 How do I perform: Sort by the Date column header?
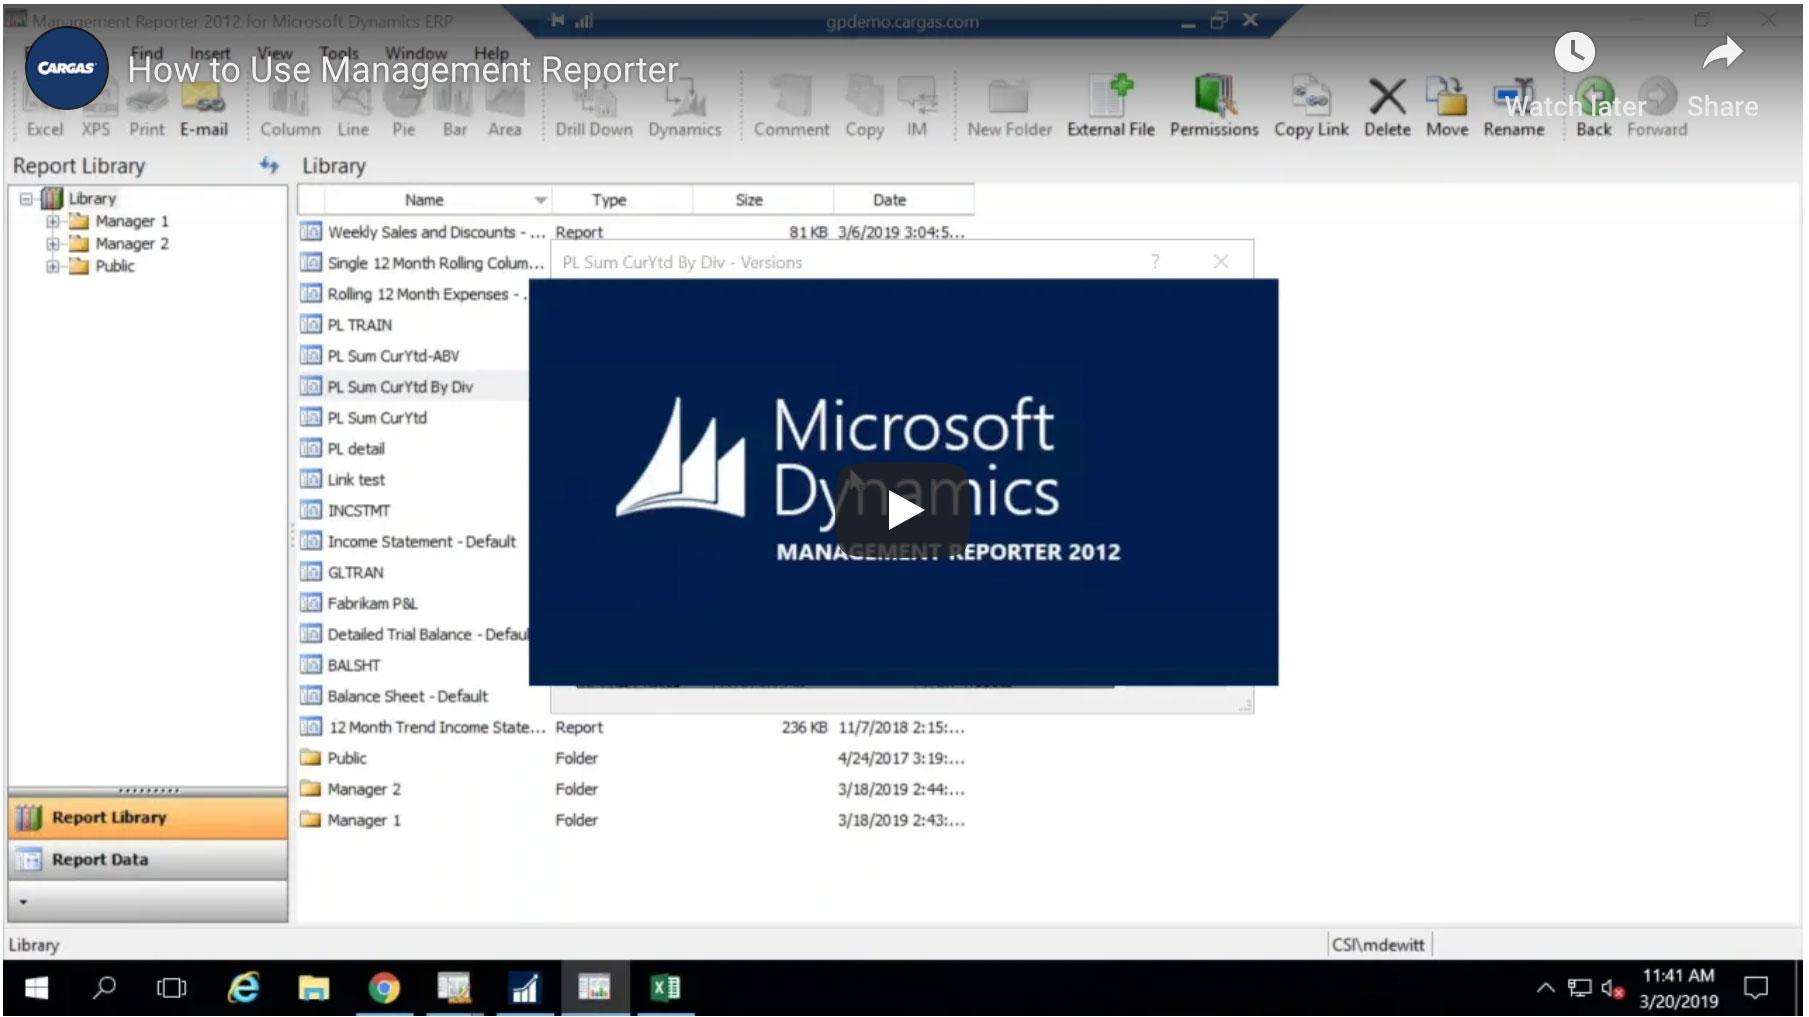coord(902,200)
